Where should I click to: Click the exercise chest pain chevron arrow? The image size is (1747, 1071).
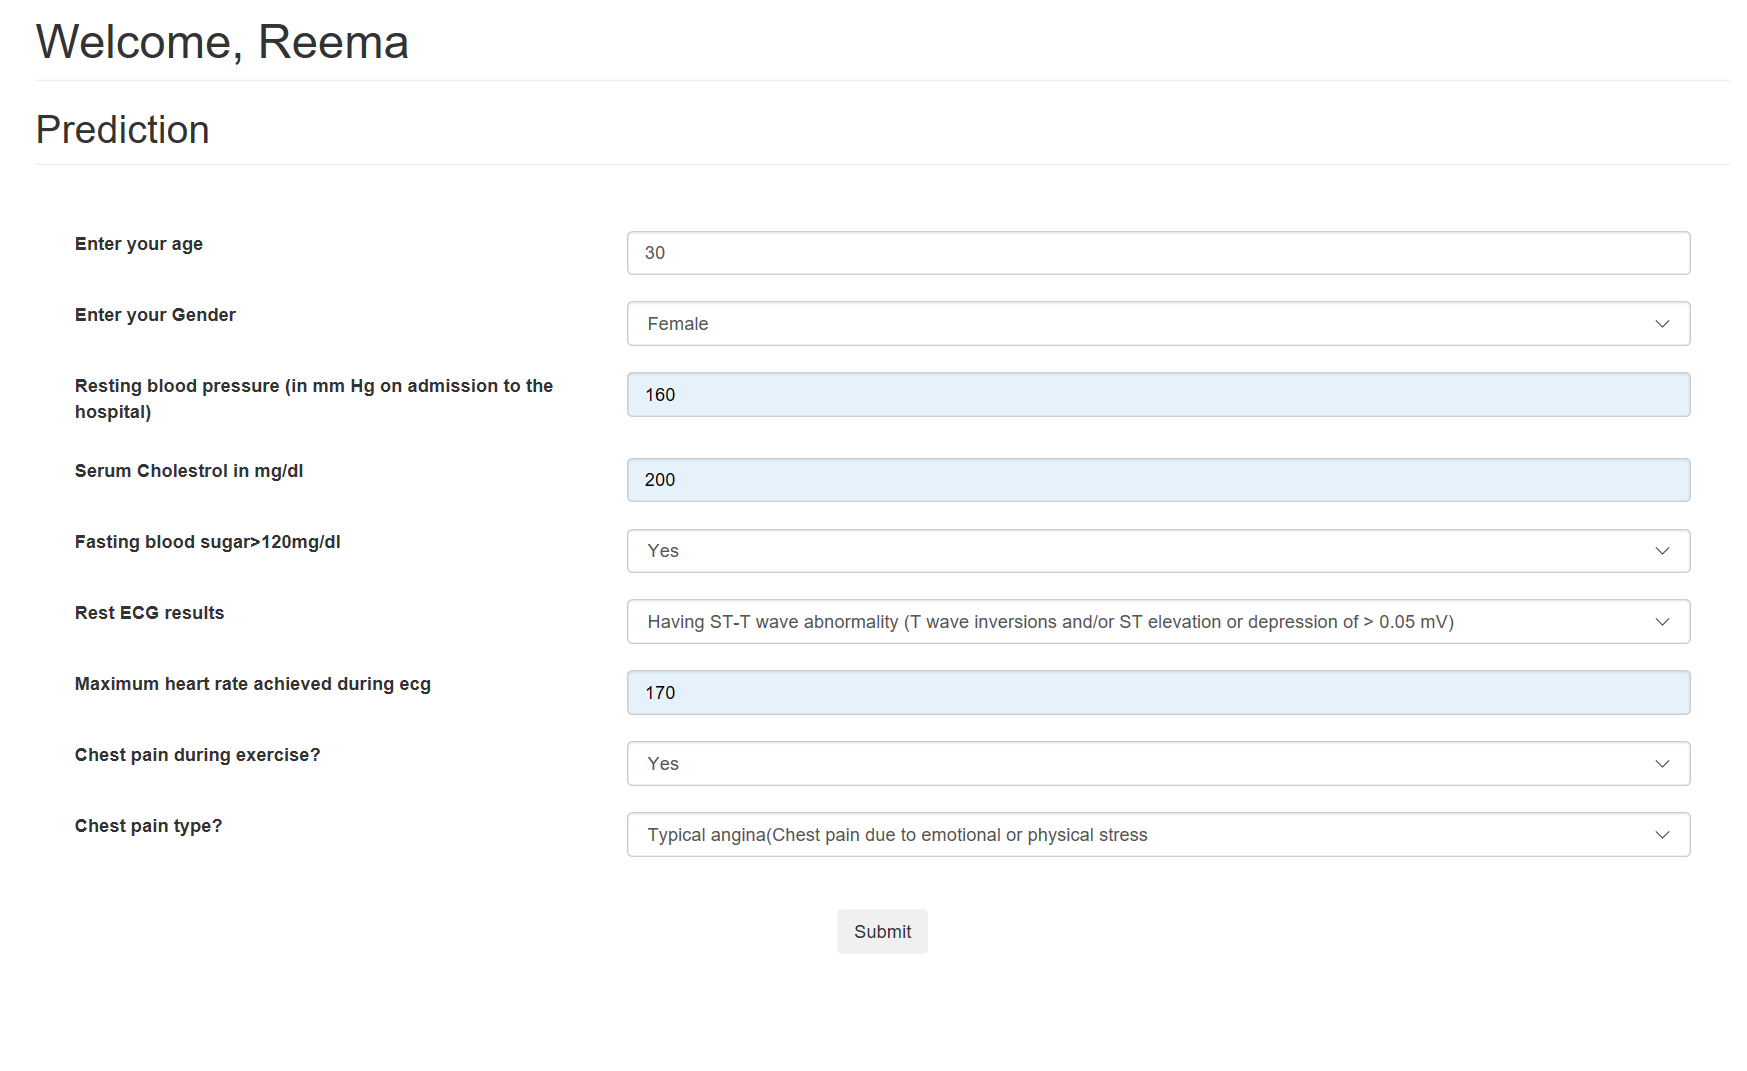point(1662,764)
